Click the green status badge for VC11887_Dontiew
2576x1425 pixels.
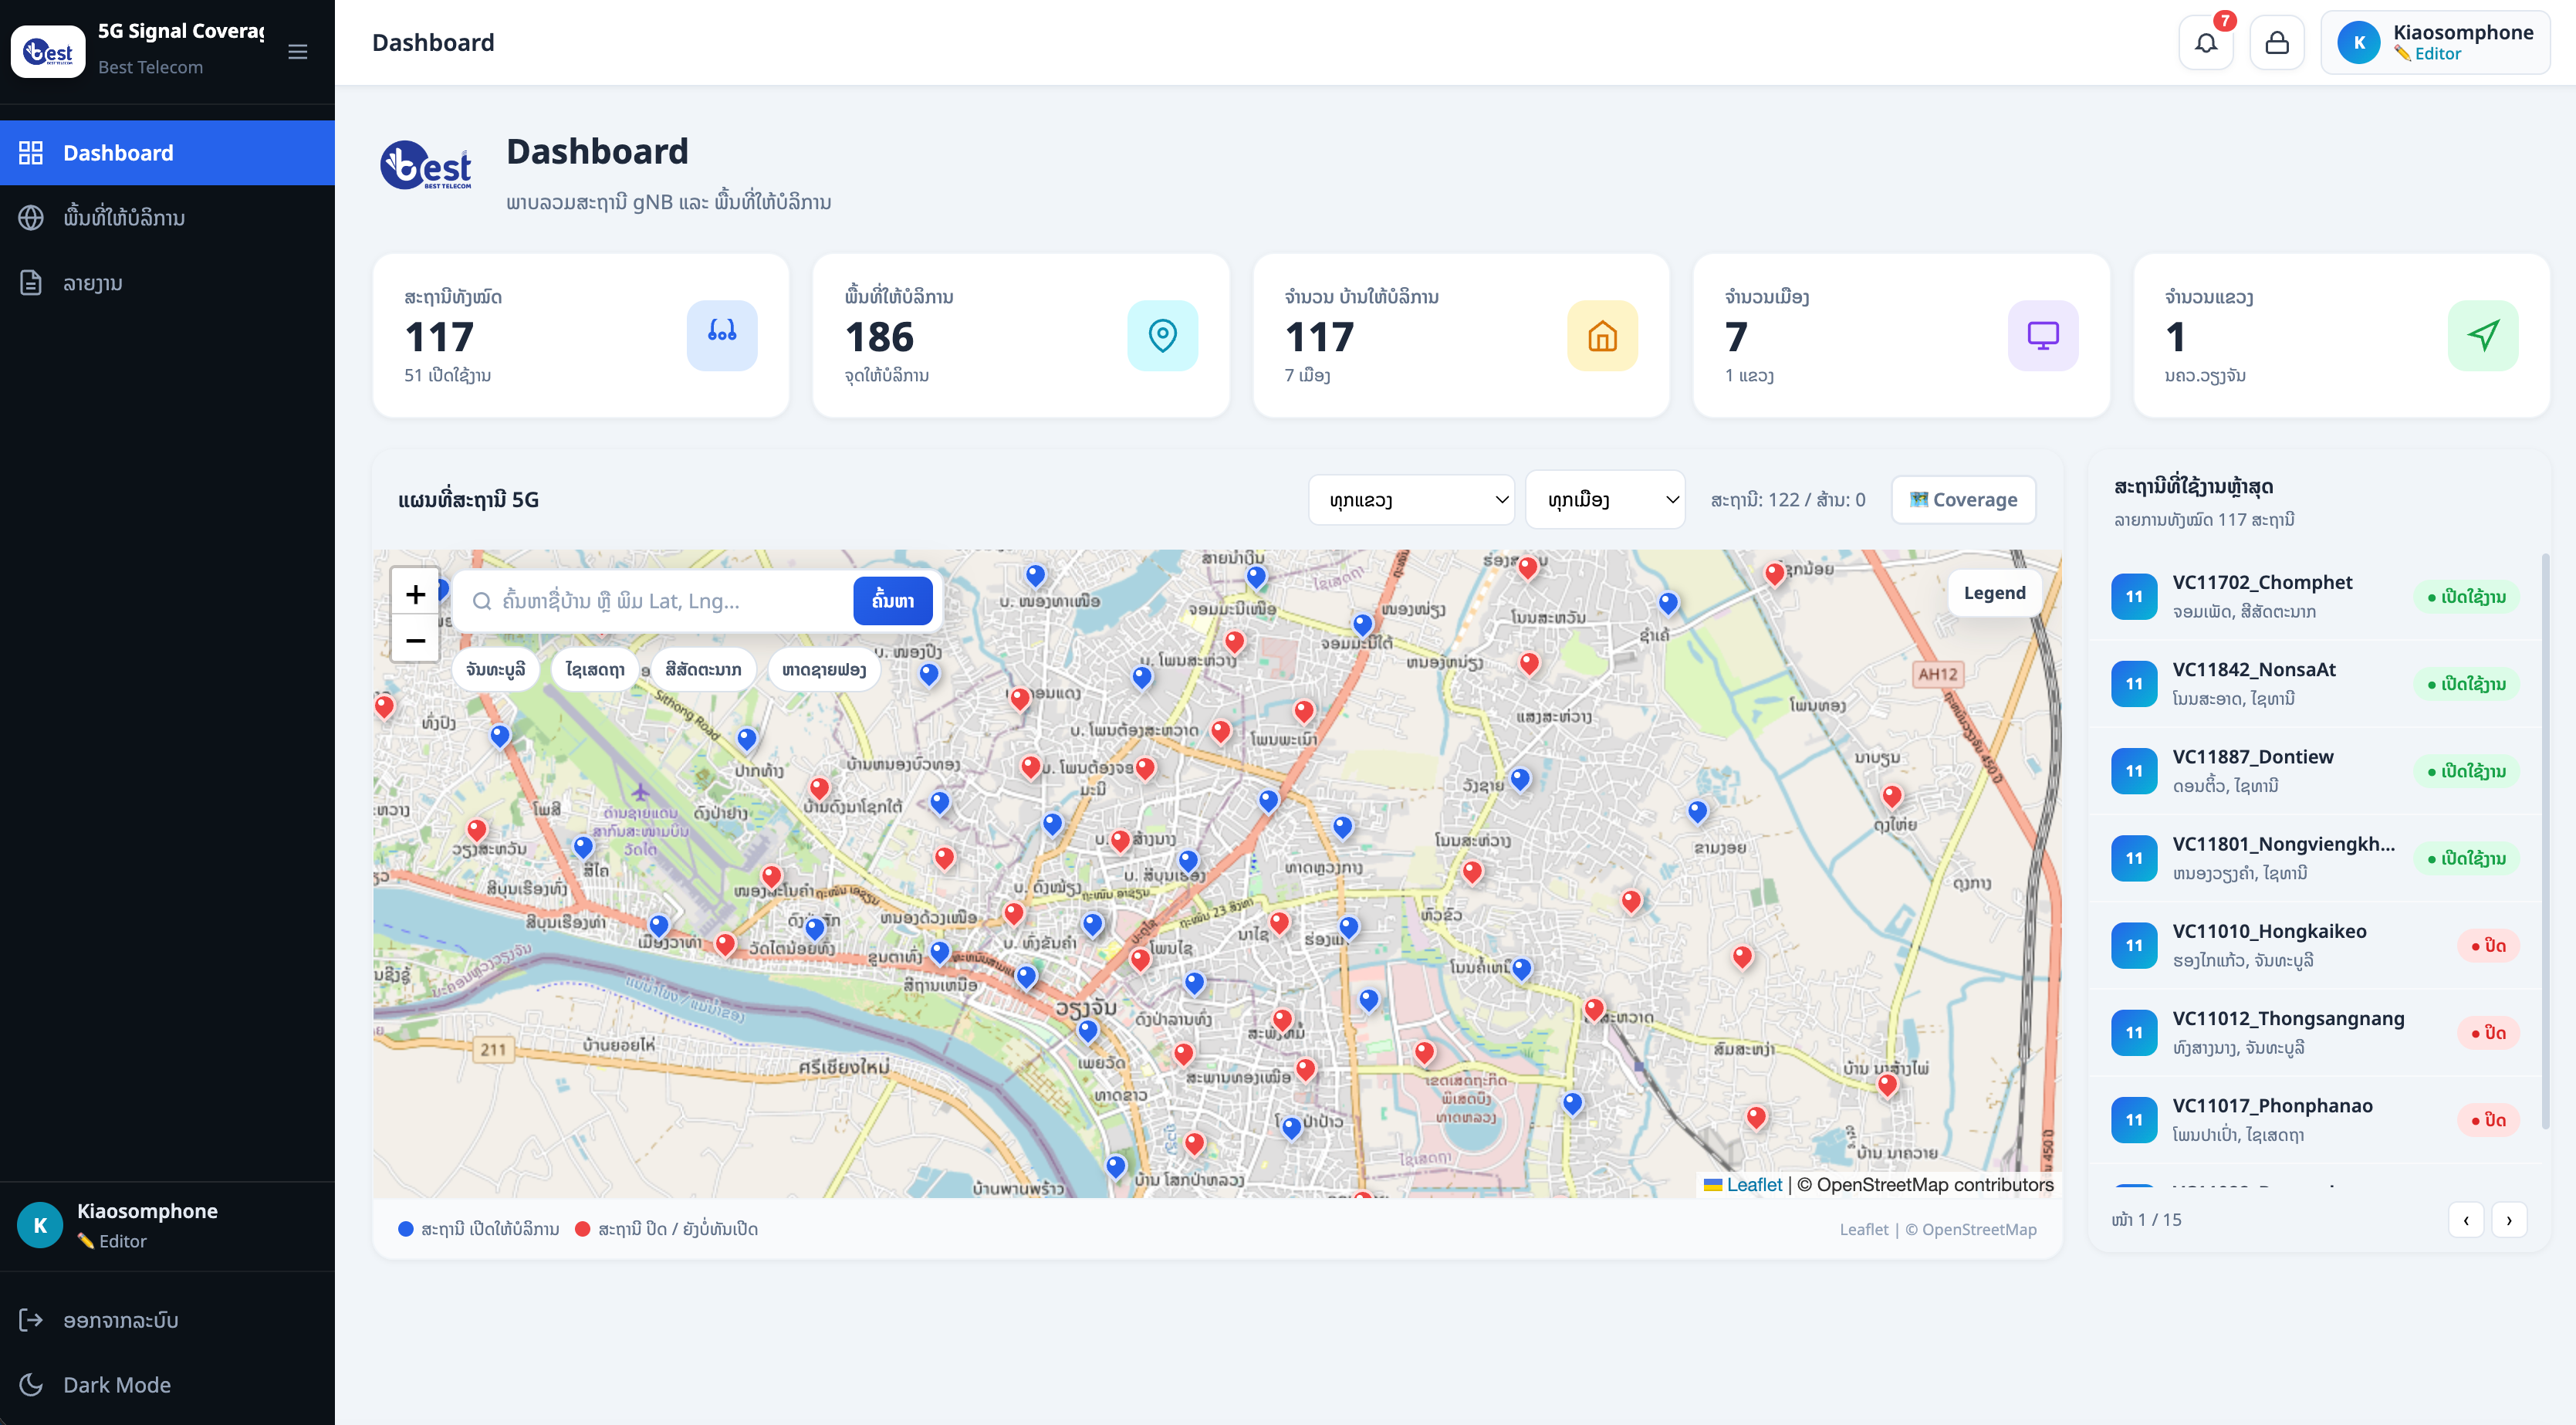coord(2466,771)
